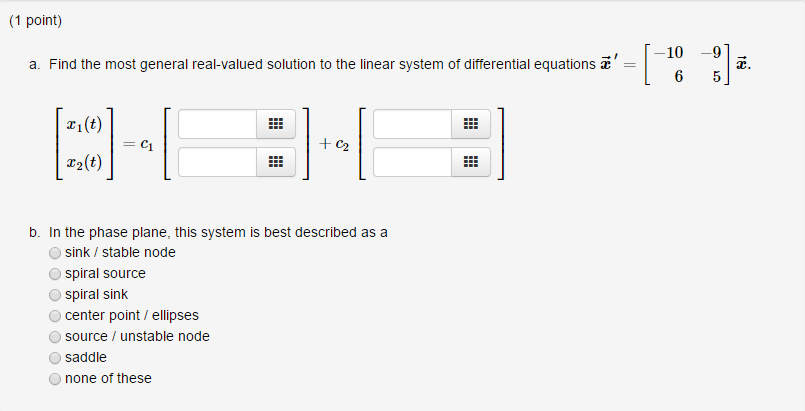The height and width of the screenshot is (411, 805).
Task: Click the 'none of these' label text
Action: tap(108, 378)
